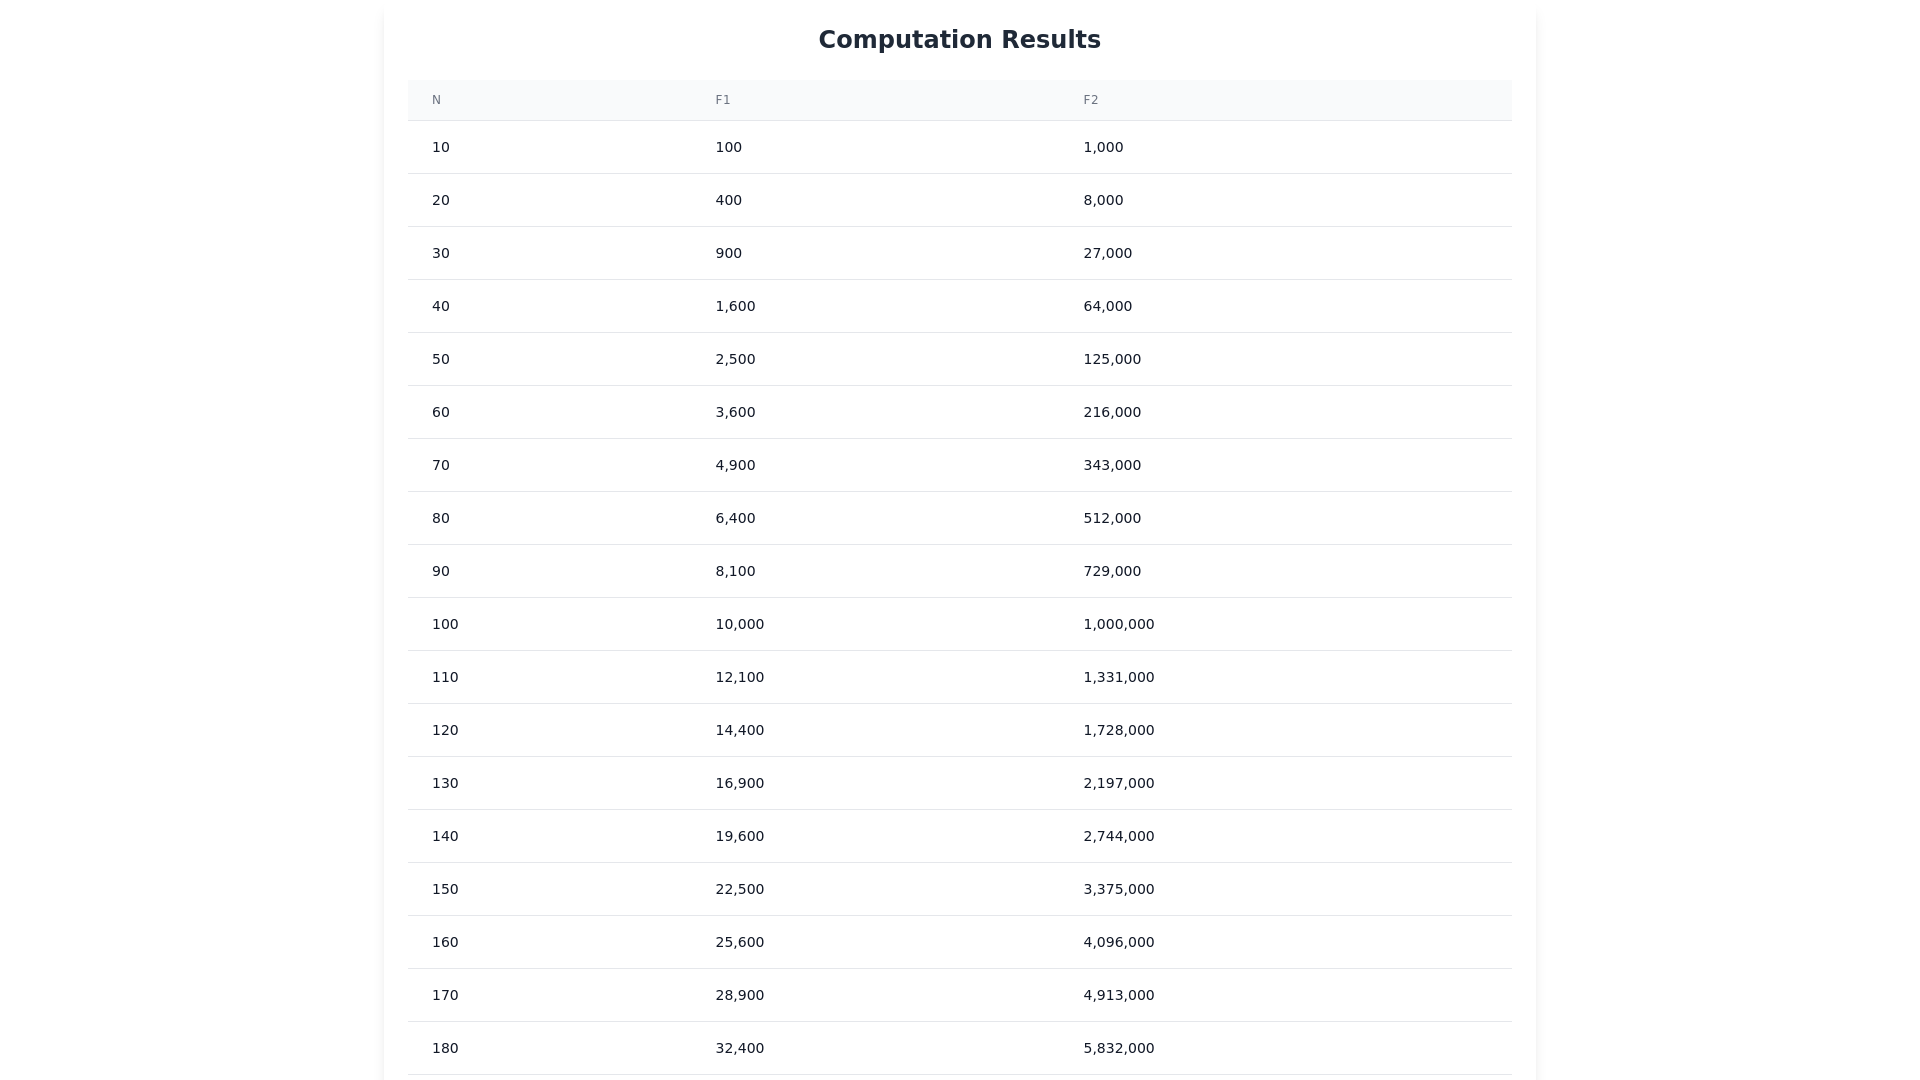Click the F1 value 12,100
This screenshot has width=1920, height=1080.
(740, 677)
